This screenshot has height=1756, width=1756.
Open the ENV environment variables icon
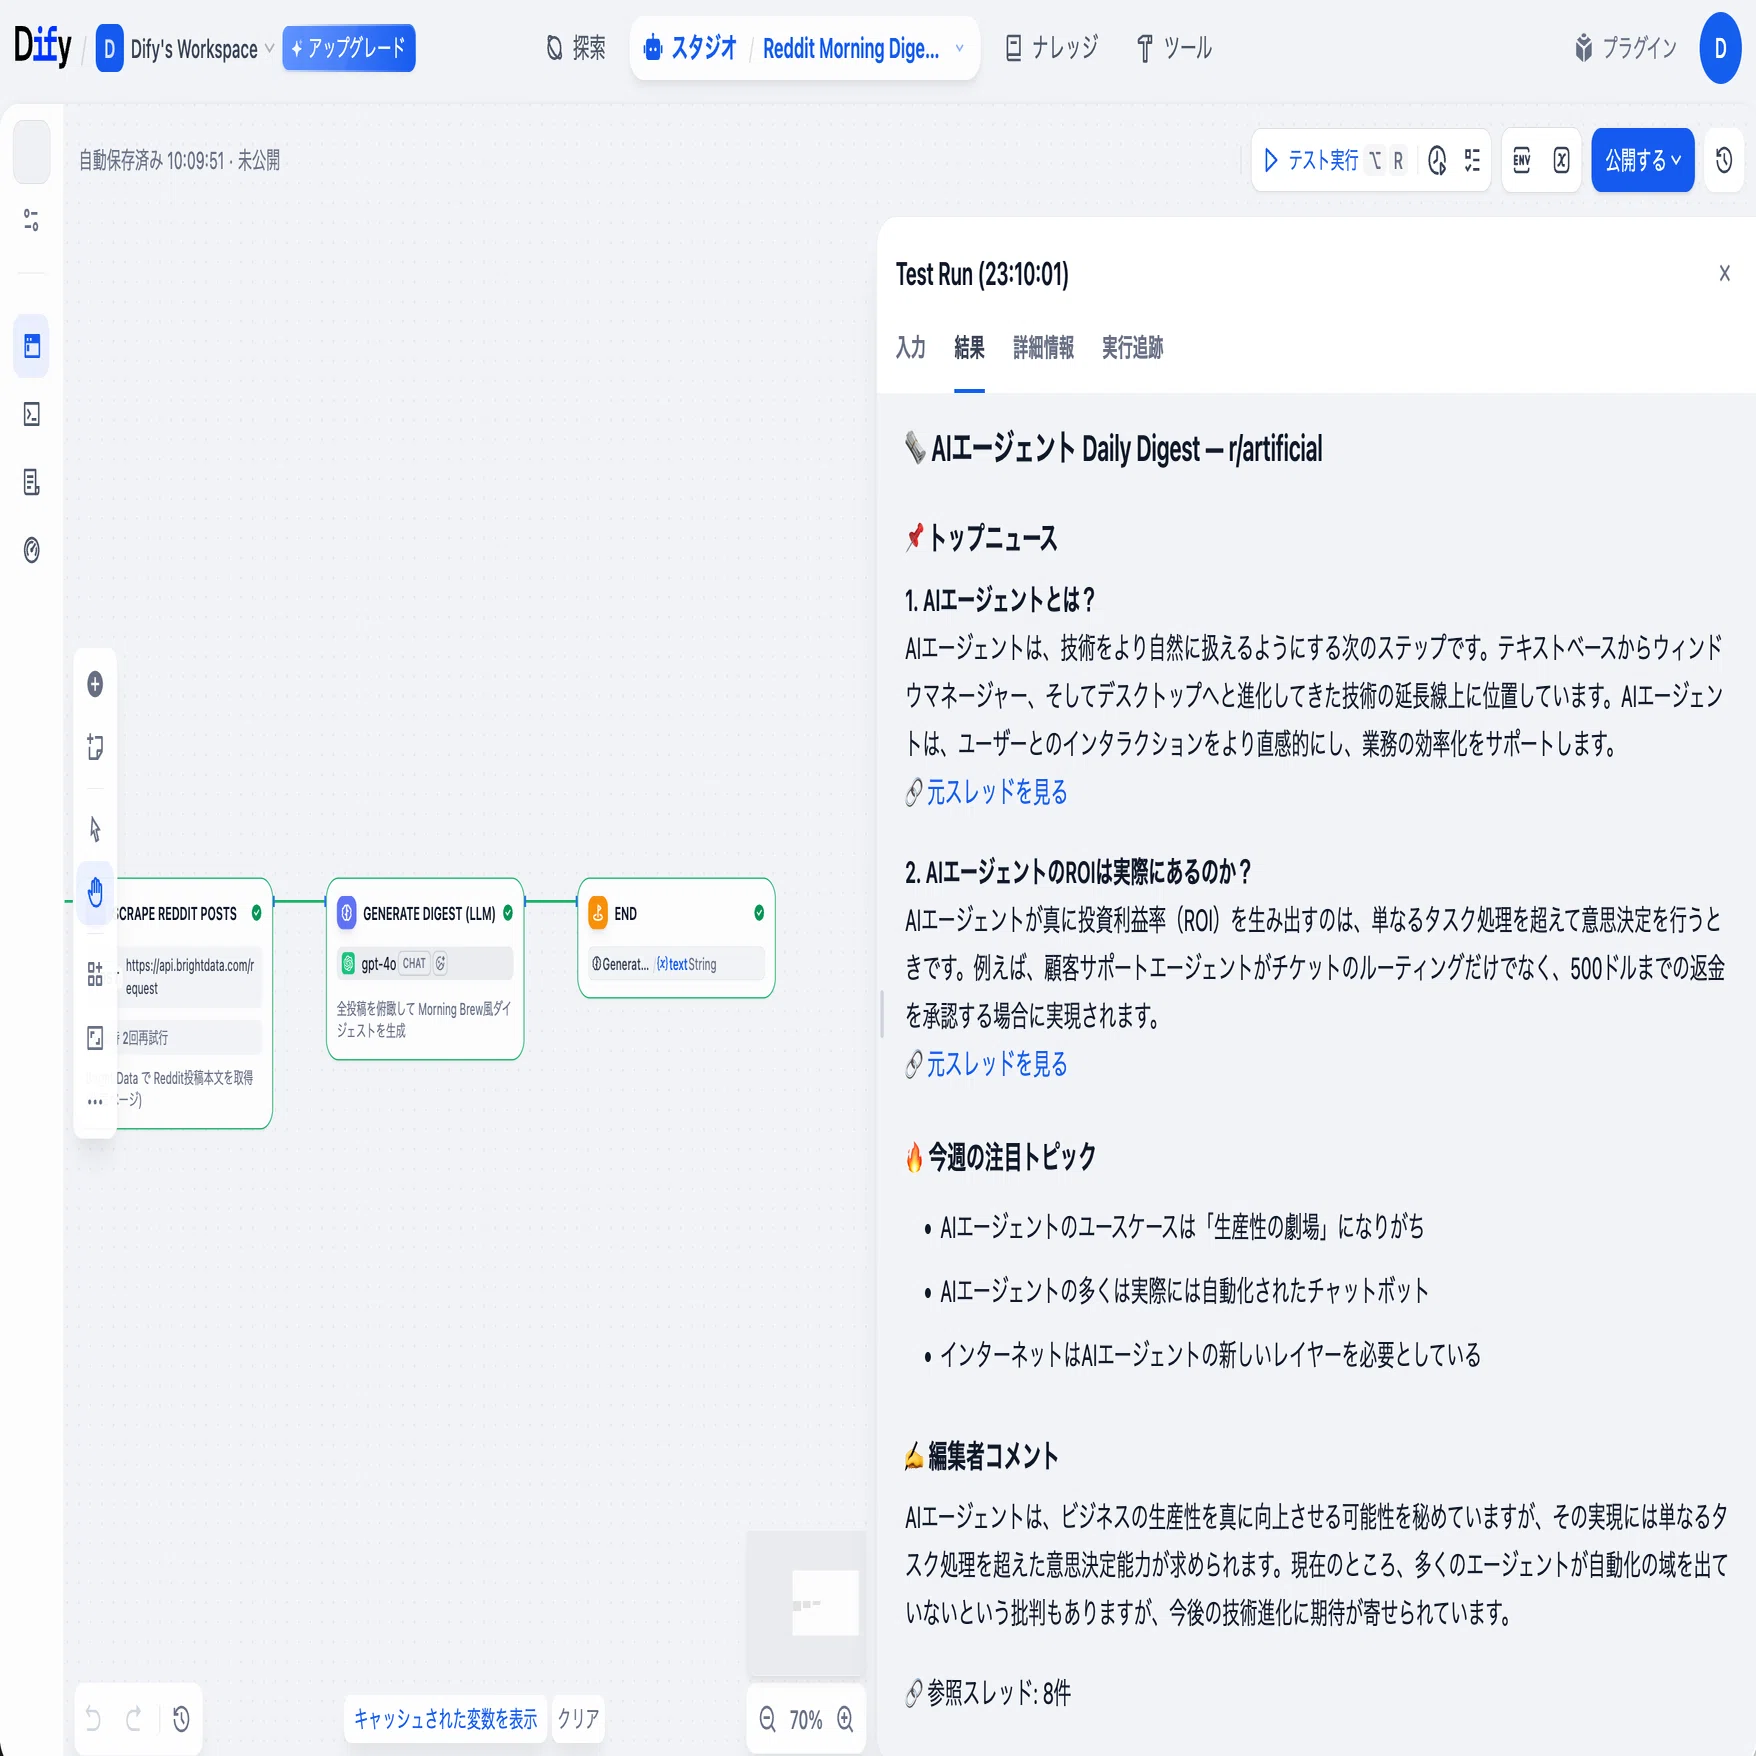1522,160
